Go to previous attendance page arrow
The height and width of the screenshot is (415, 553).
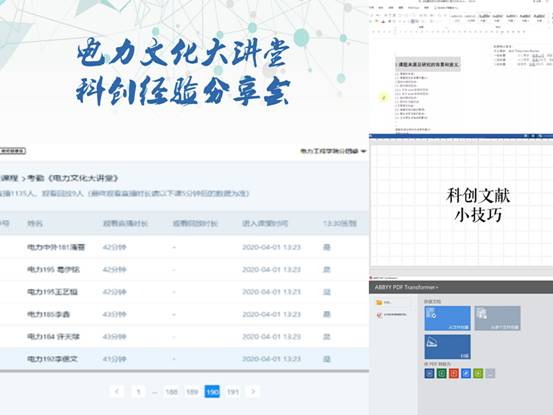(x=117, y=391)
